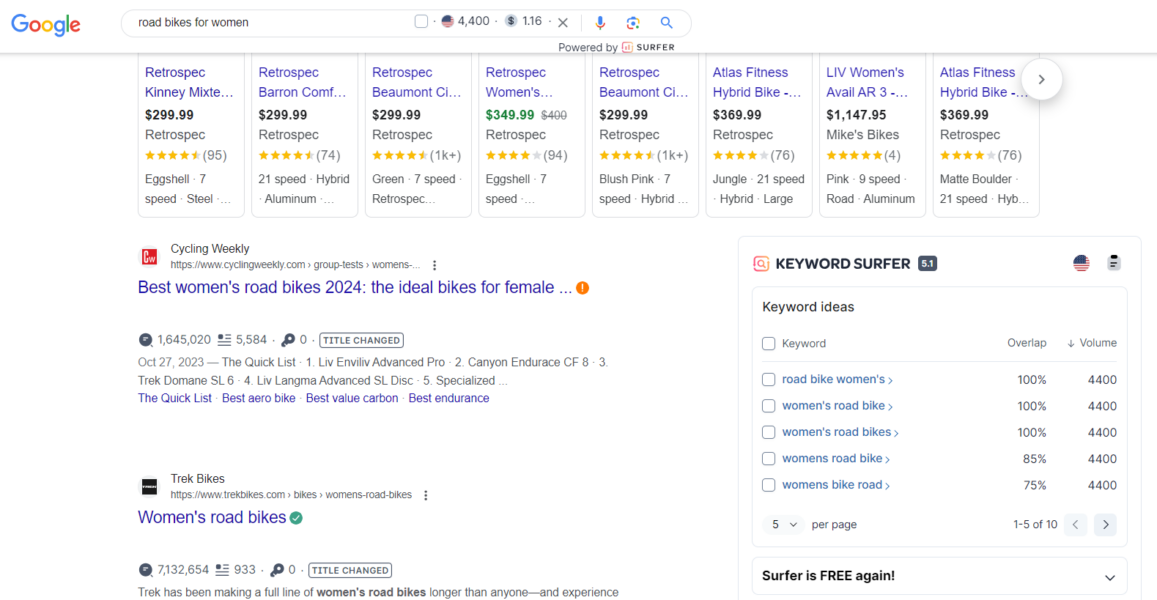1157x600 pixels.
Task: Open the Cycling Weekly result options menu
Action: click(x=434, y=264)
